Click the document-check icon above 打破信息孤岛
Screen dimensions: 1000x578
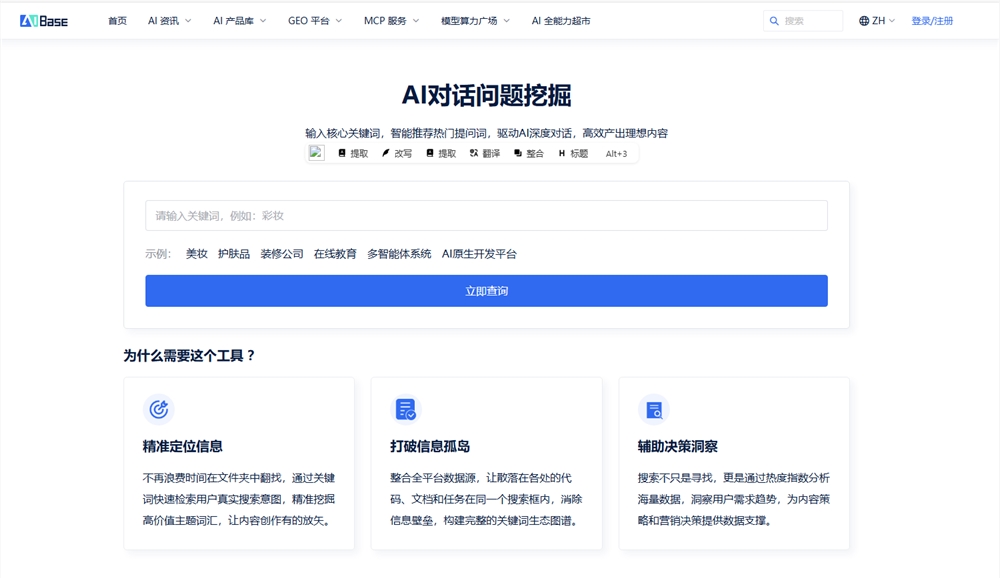406,409
